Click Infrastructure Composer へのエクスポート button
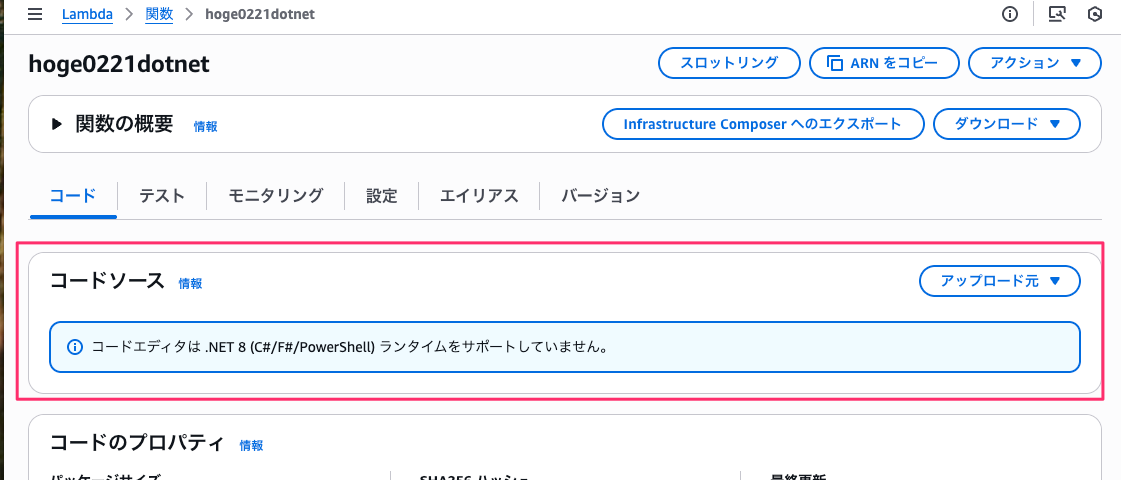Image resolution: width=1121 pixels, height=480 pixels. pos(764,124)
